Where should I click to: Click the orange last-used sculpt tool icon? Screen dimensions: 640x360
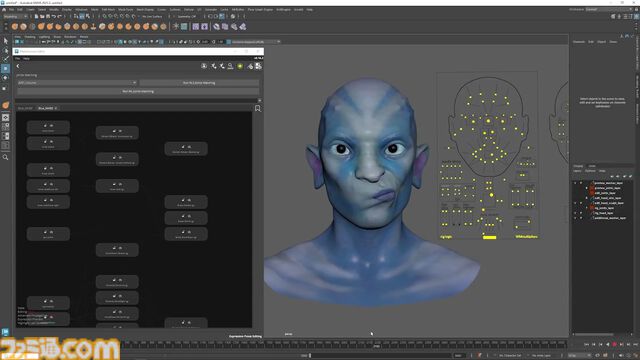tap(6, 105)
